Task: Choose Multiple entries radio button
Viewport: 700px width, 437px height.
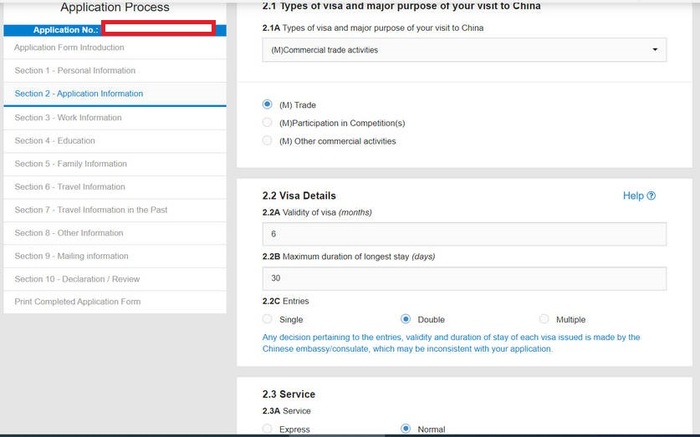Action: [544, 319]
